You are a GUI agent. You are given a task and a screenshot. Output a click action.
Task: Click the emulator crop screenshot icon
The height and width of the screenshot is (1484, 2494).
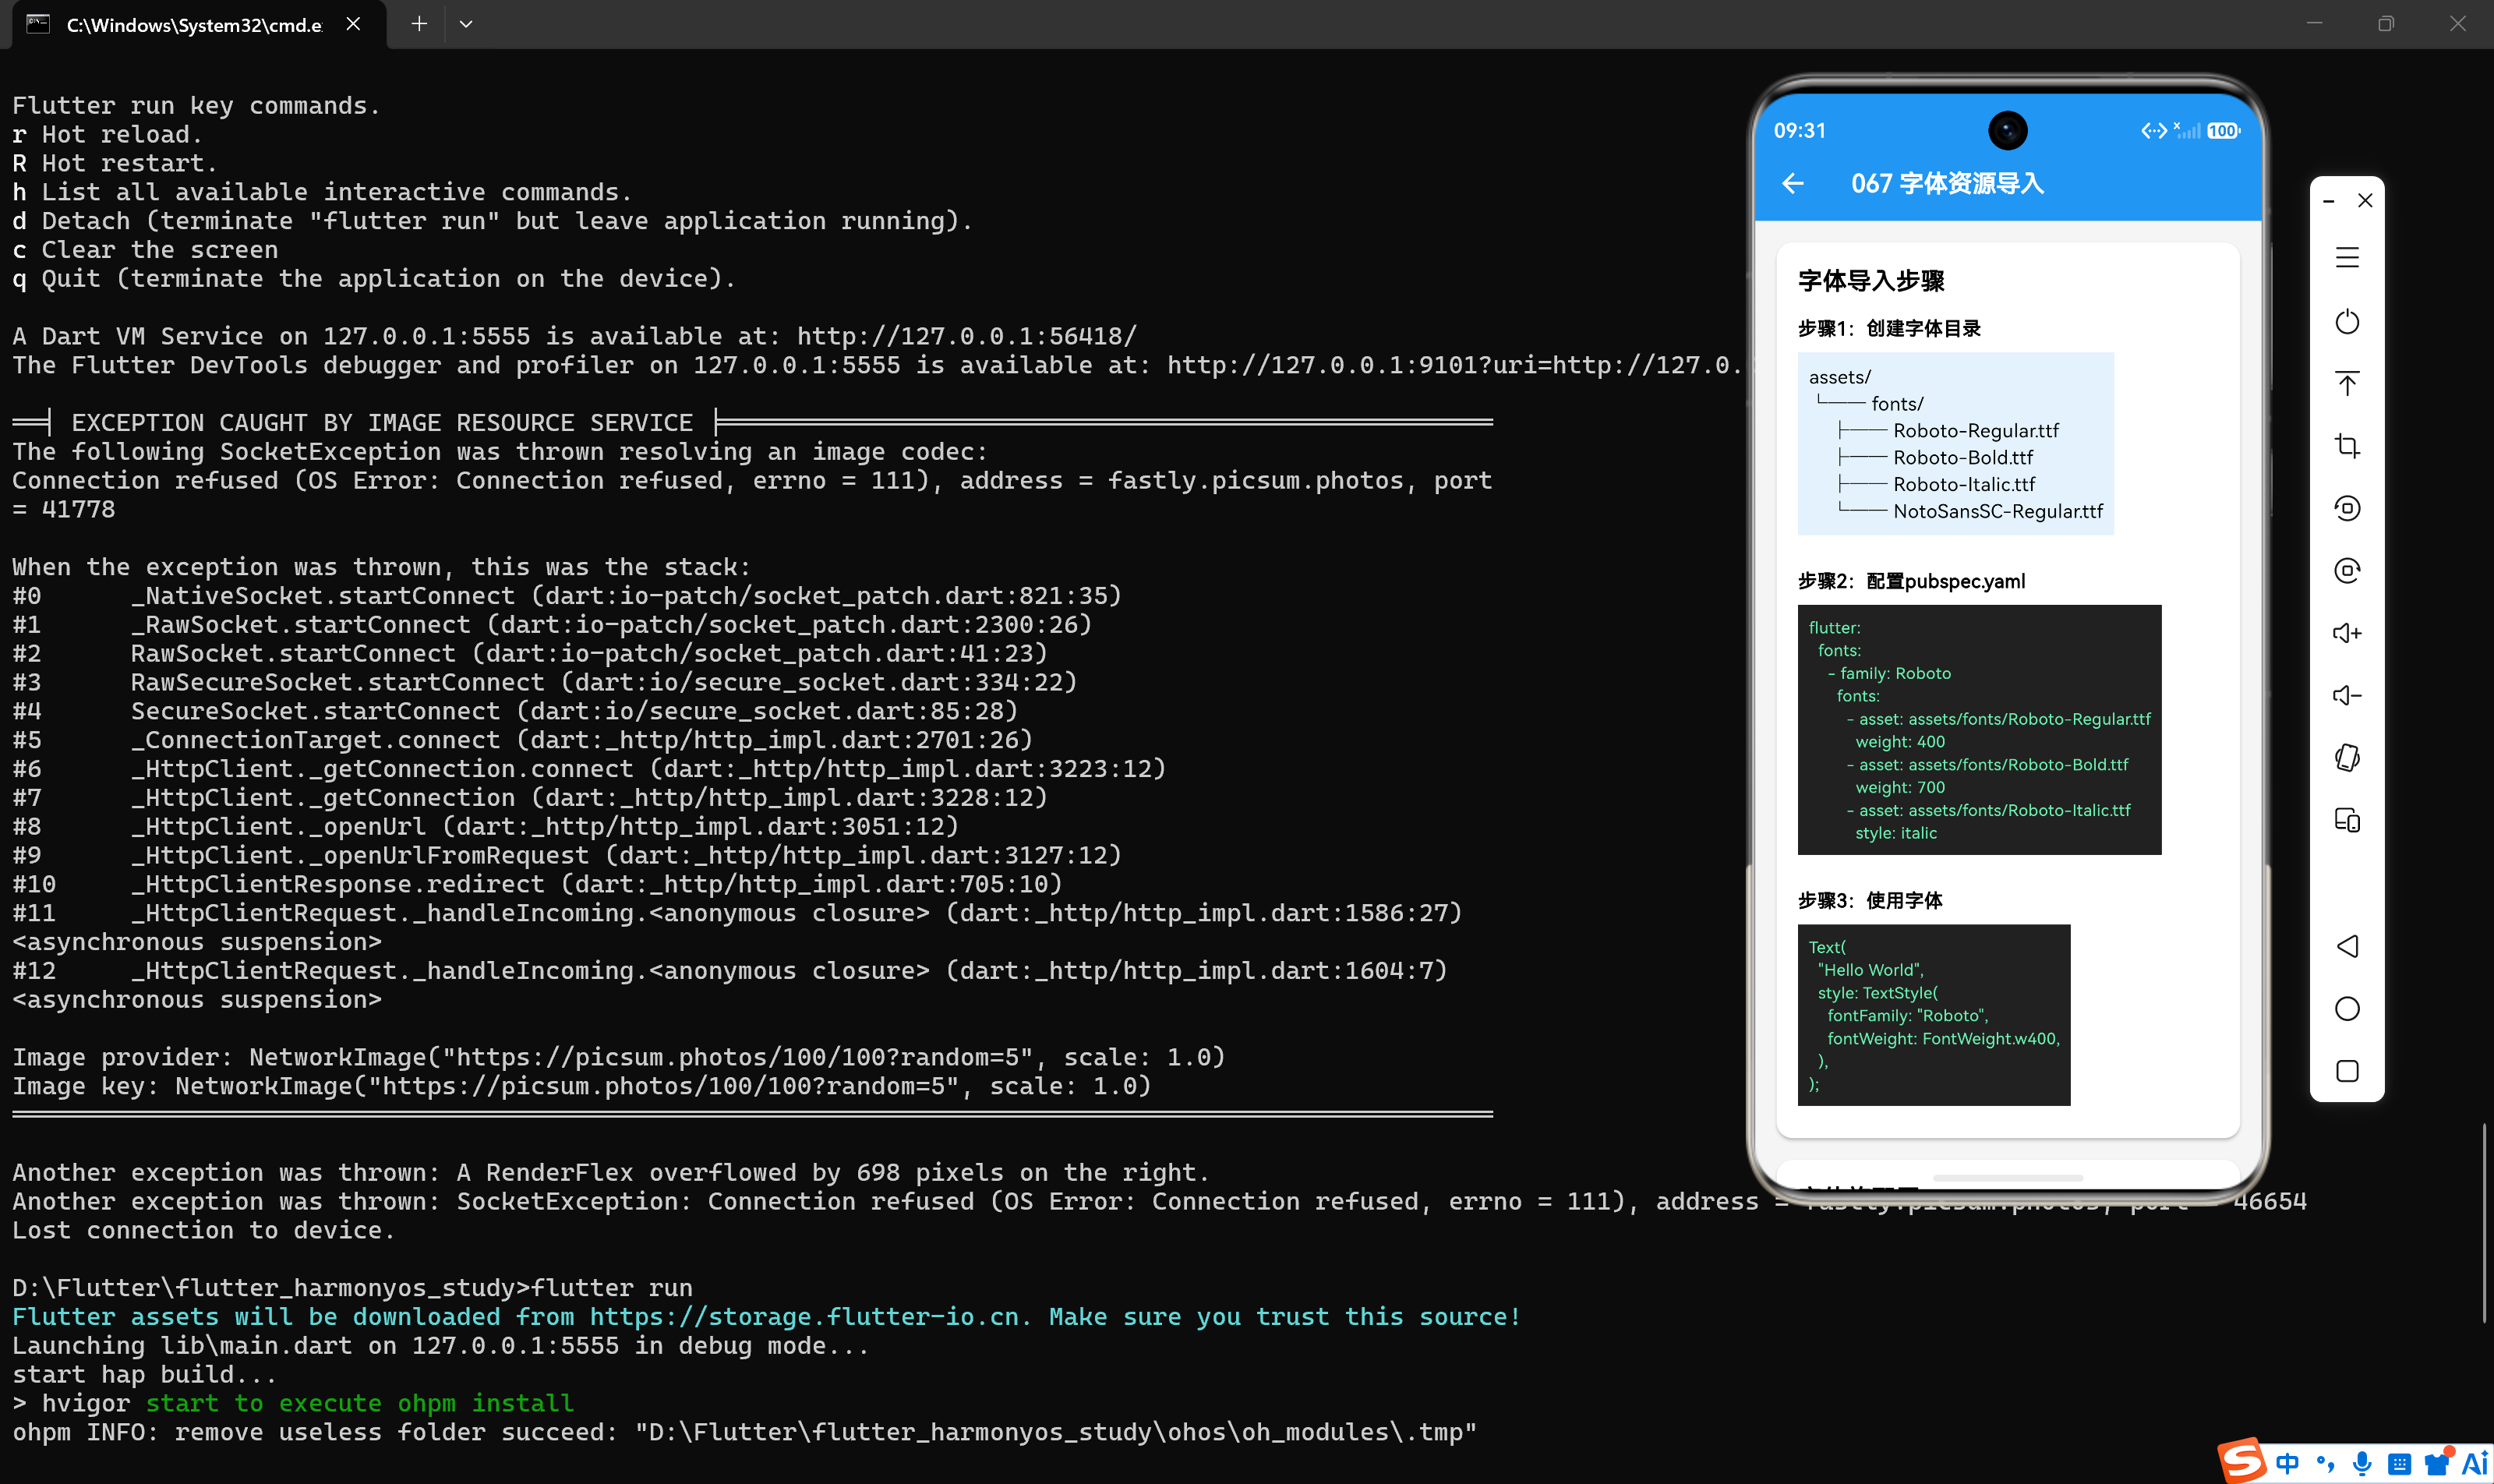pos(2347,446)
